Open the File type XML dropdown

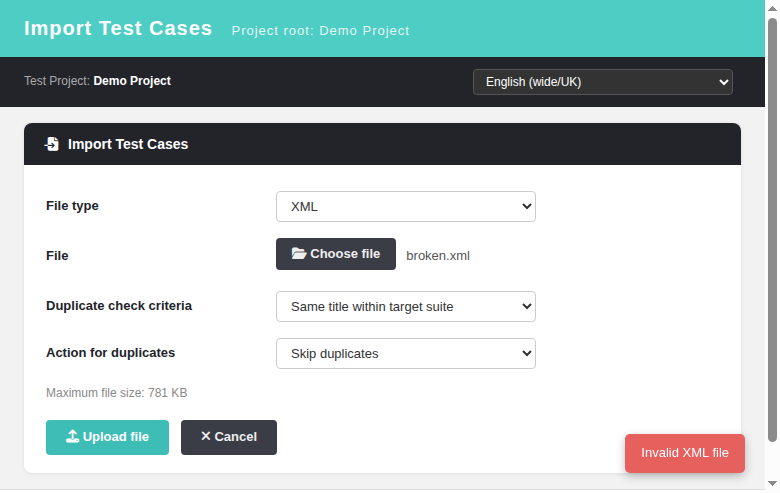pyautogui.click(x=405, y=206)
